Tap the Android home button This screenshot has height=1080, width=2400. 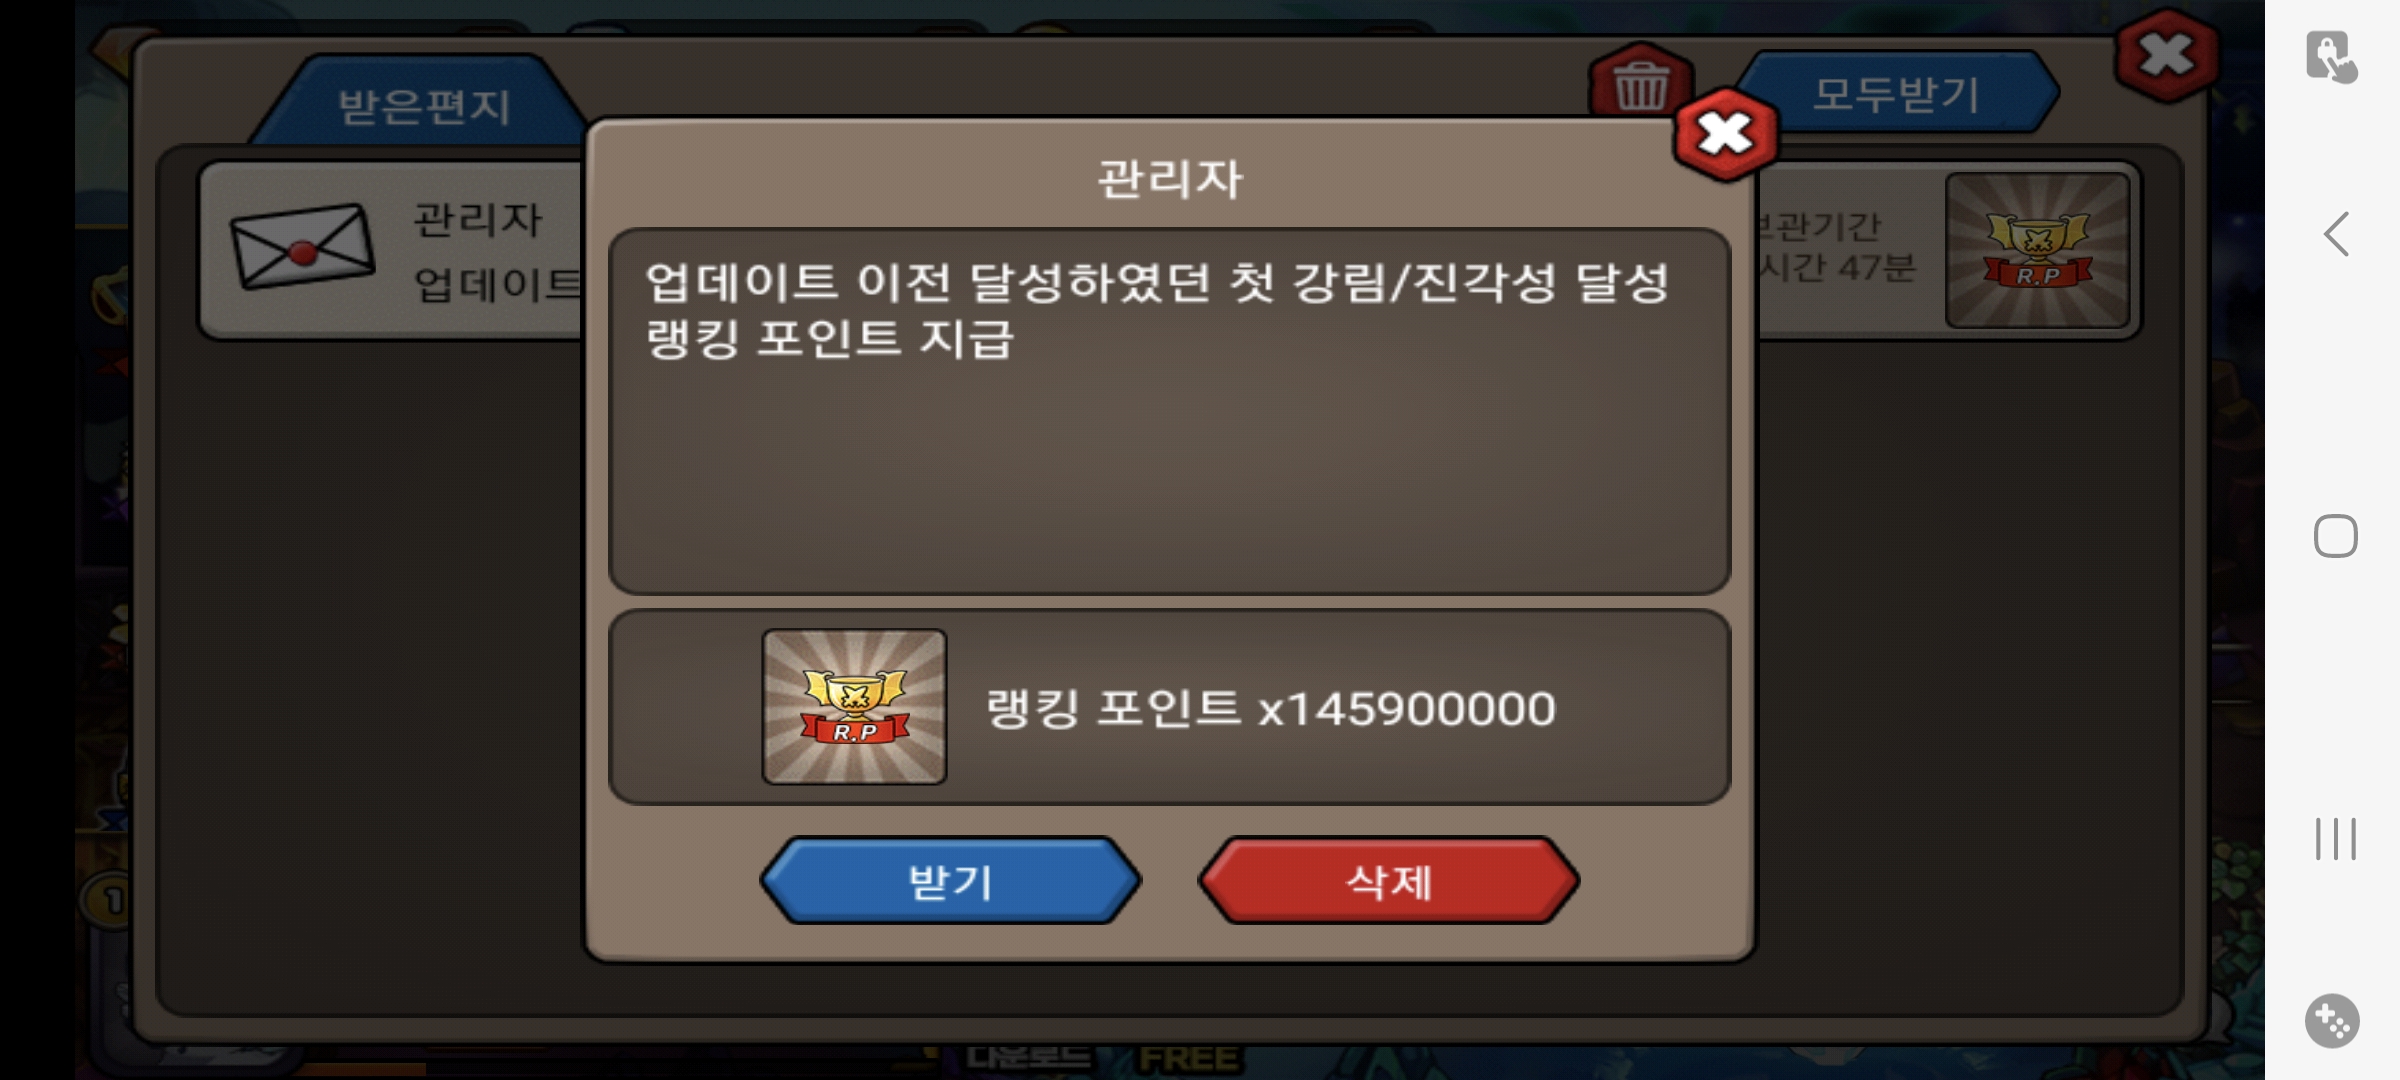pyautogui.click(x=2336, y=536)
